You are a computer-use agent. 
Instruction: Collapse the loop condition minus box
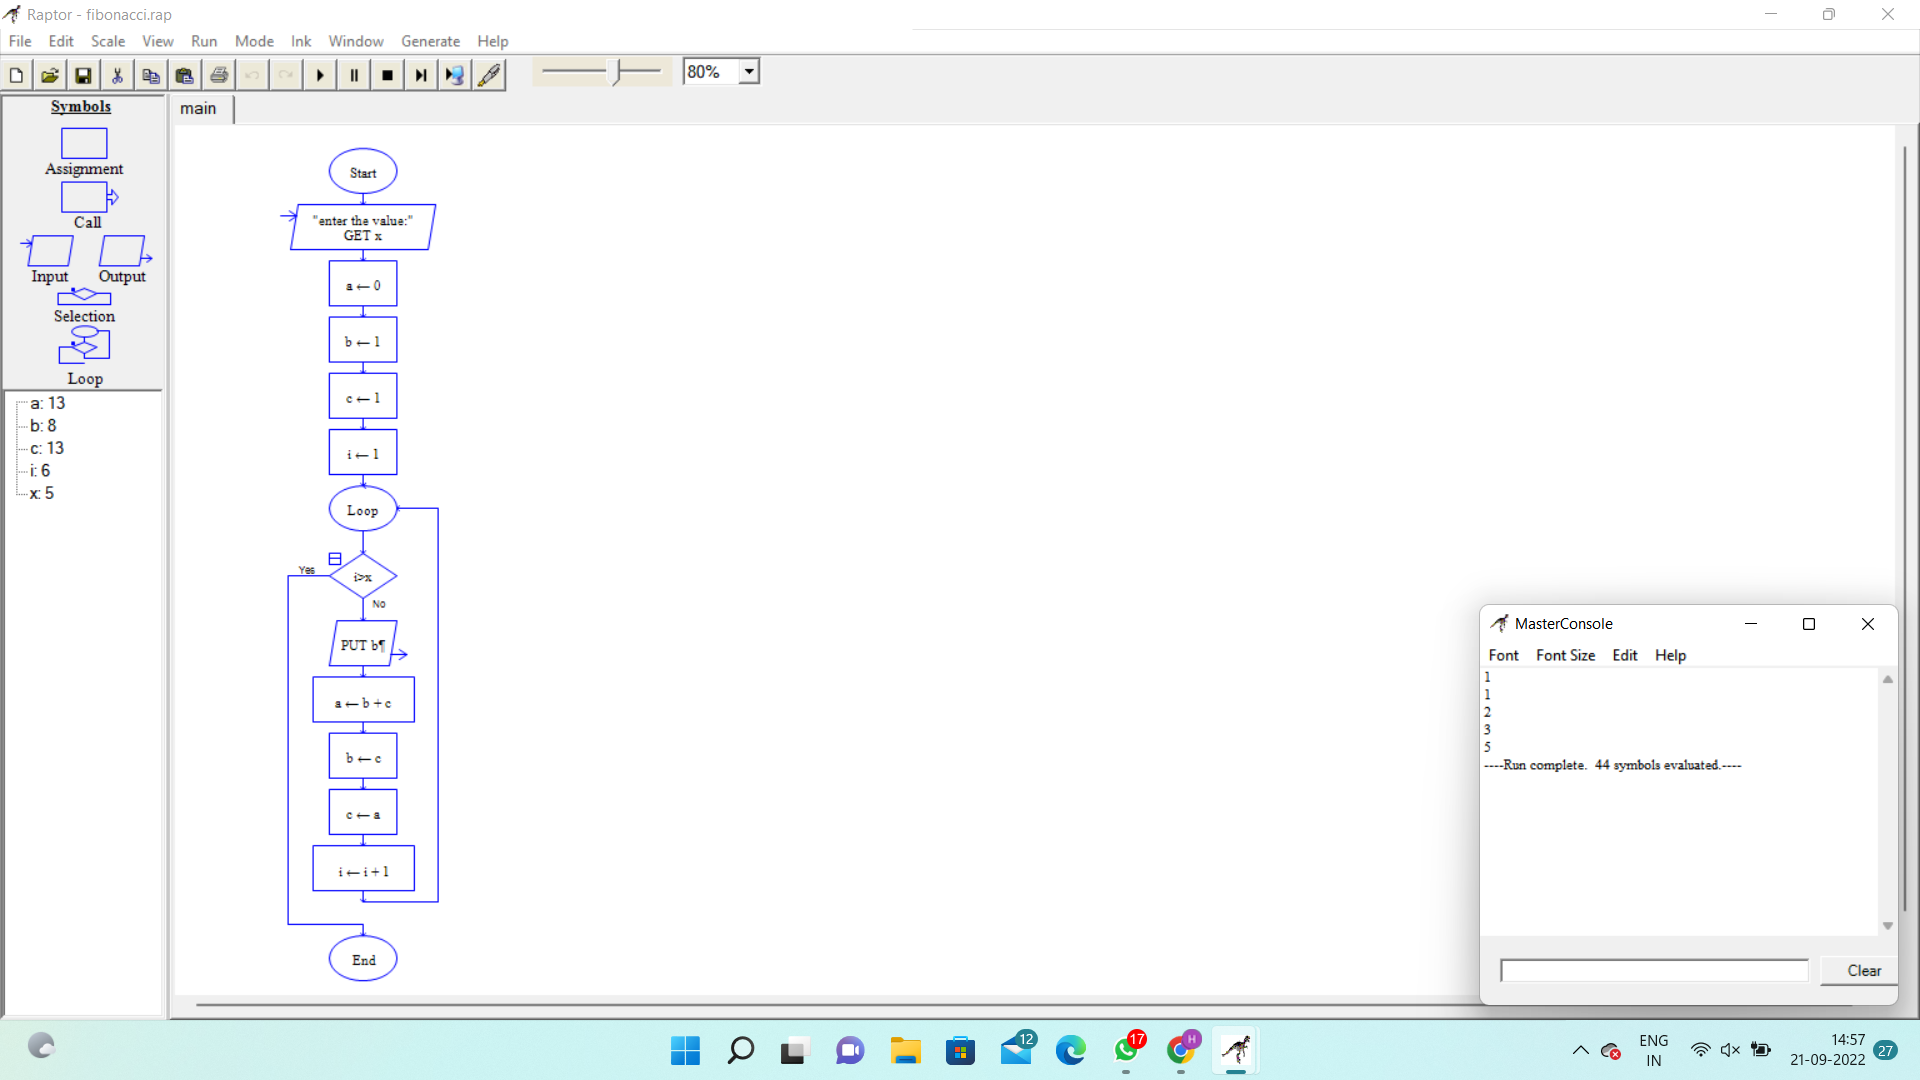335,559
